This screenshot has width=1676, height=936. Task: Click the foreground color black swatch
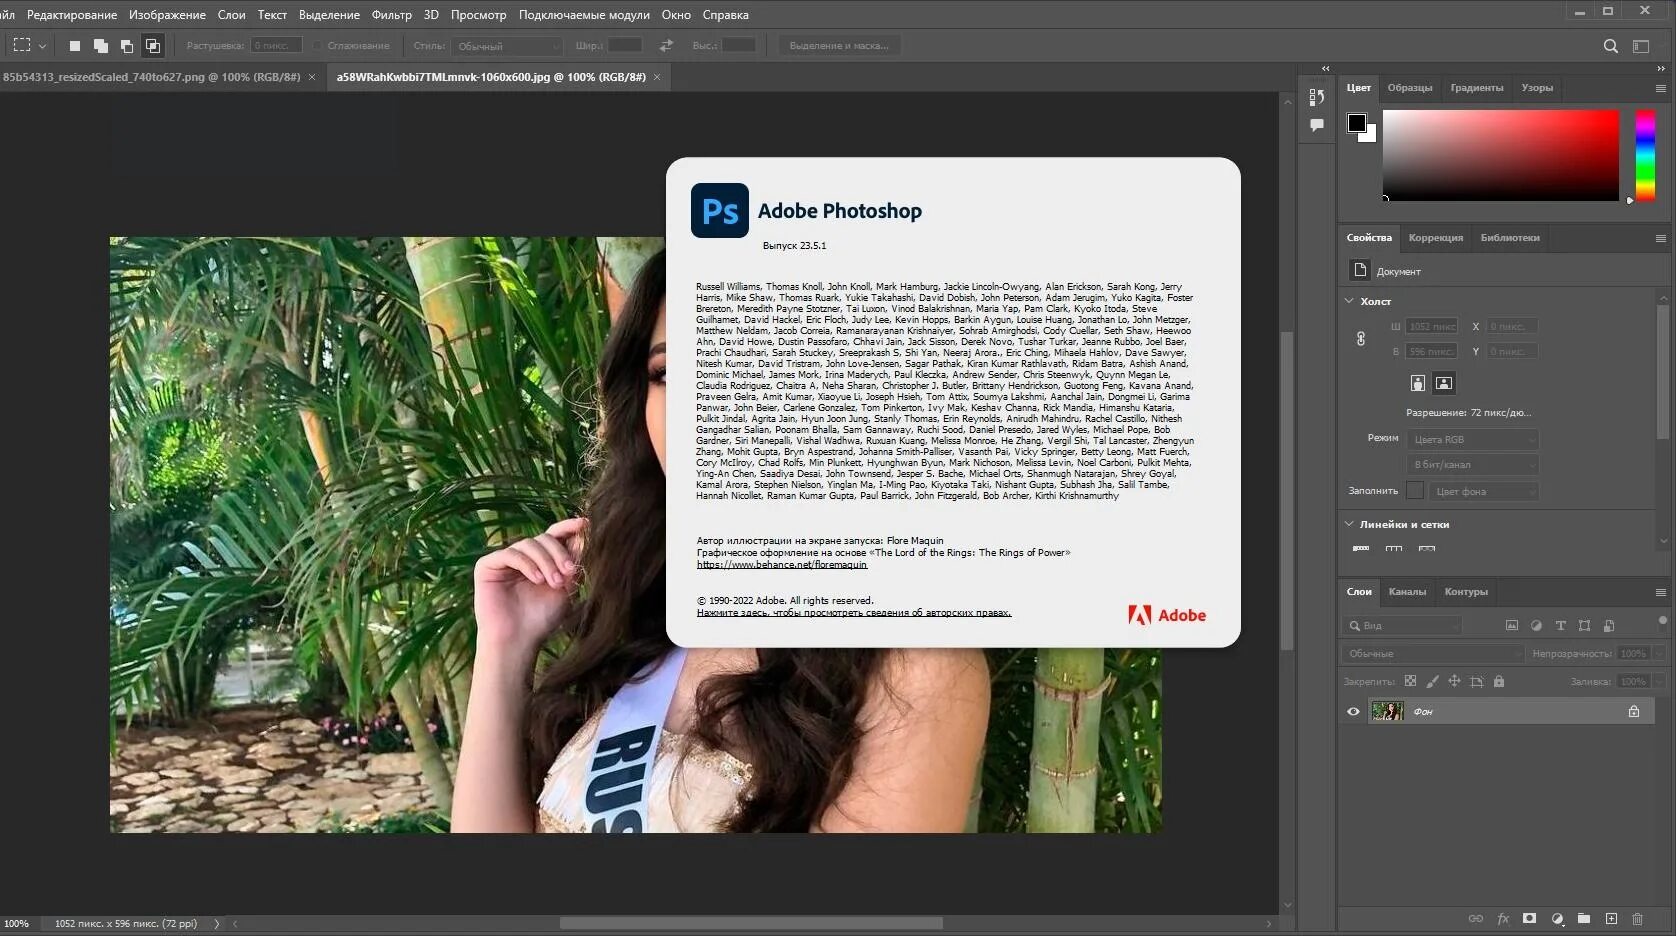[1356, 122]
